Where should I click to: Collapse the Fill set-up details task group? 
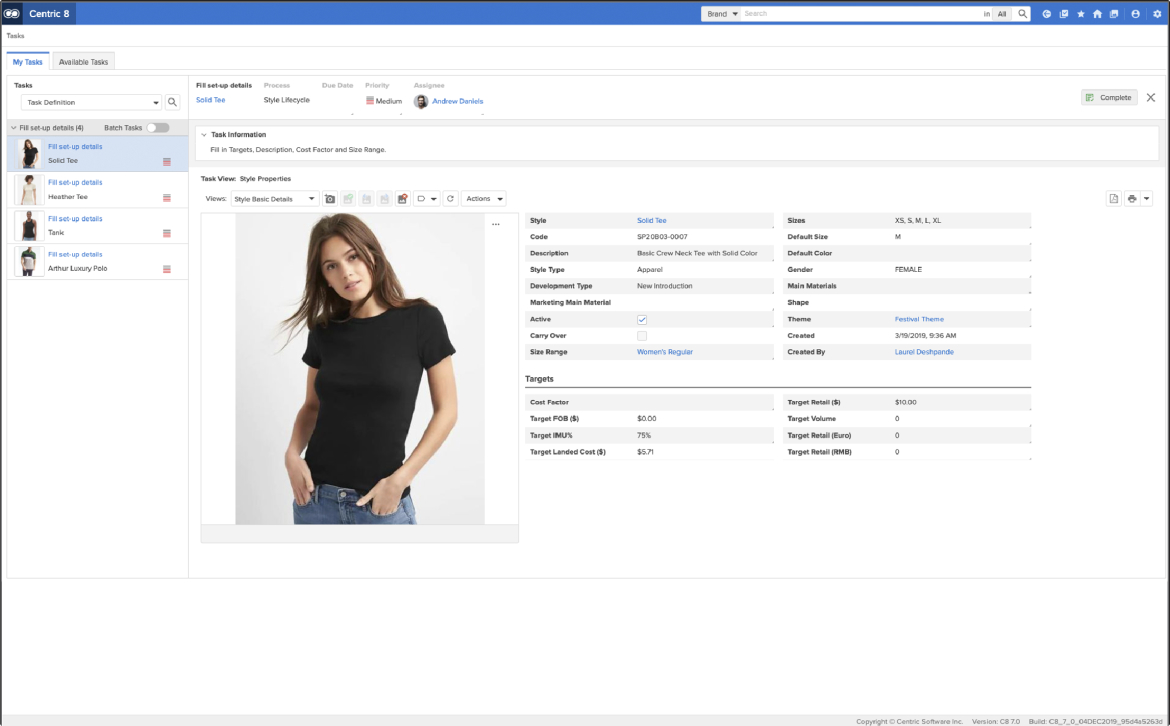point(11,127)
